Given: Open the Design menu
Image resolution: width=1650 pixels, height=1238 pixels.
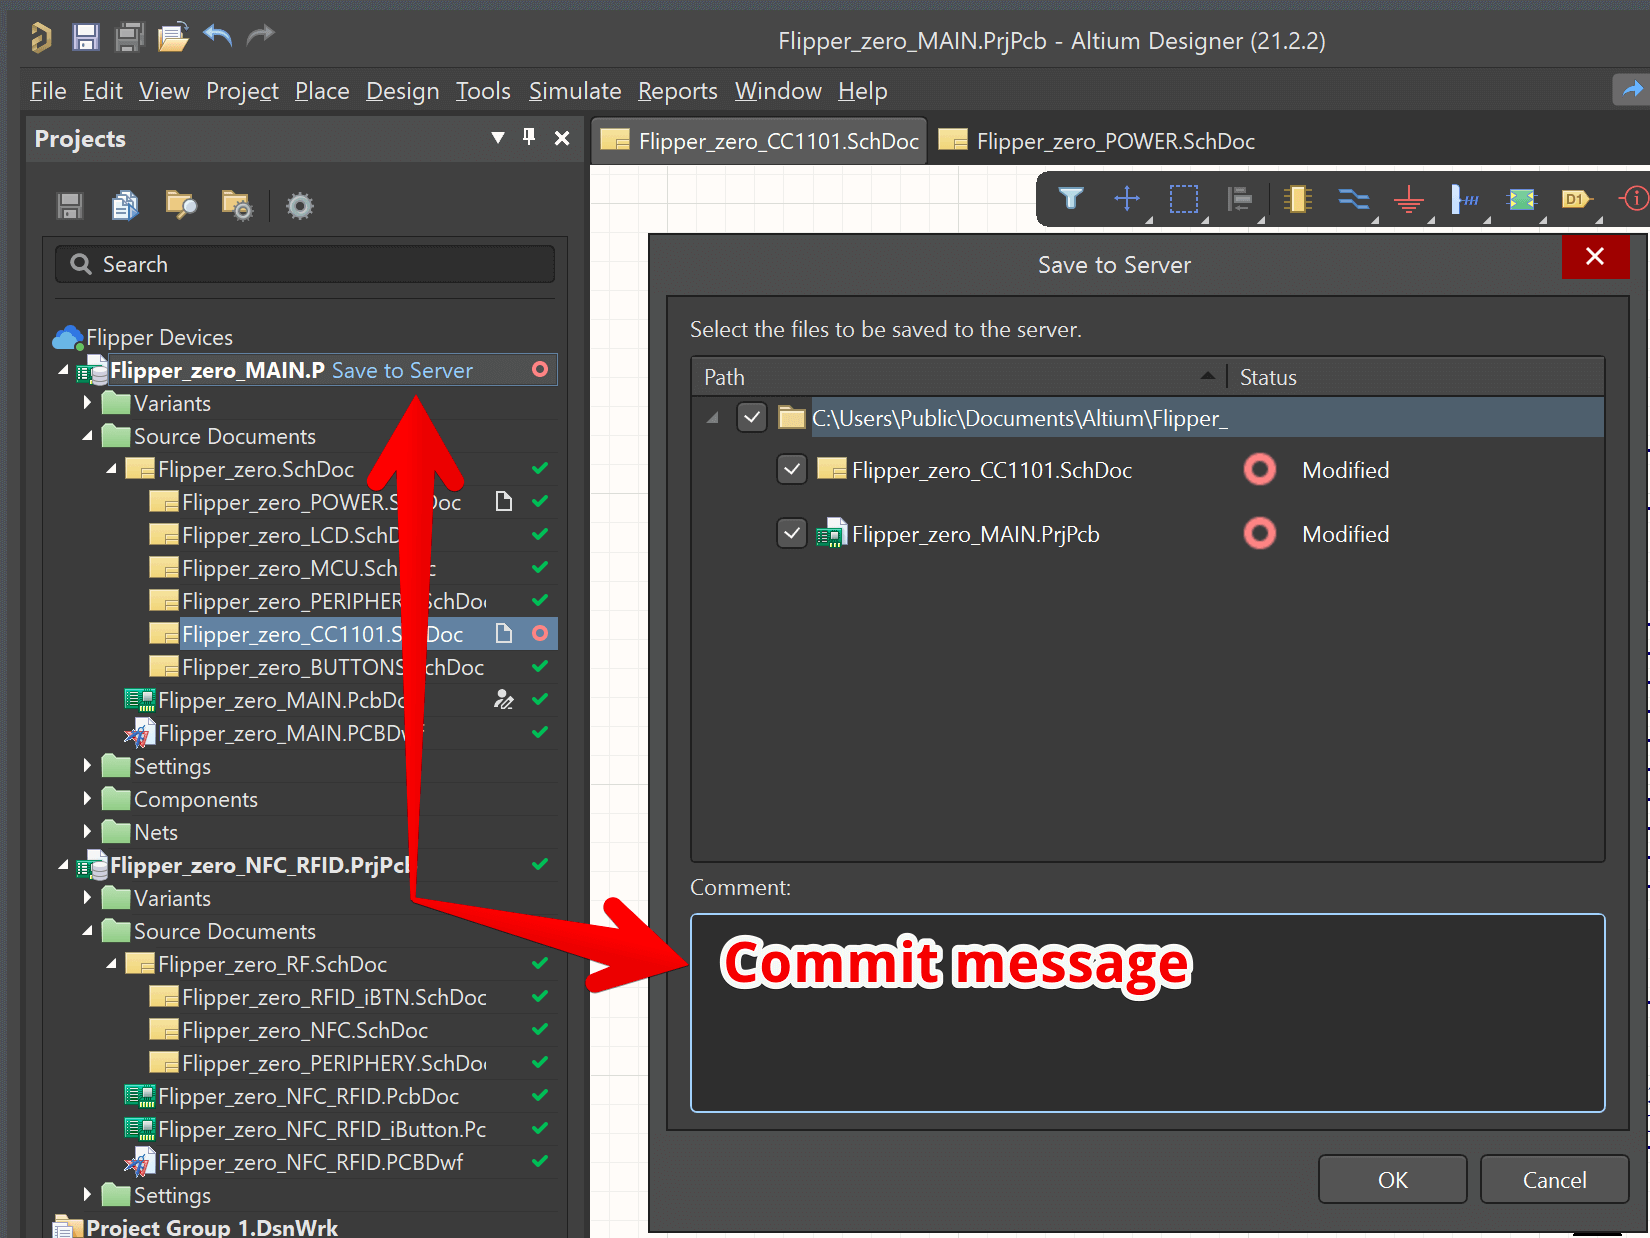Looking at the screenshot, I should point(402,91).
